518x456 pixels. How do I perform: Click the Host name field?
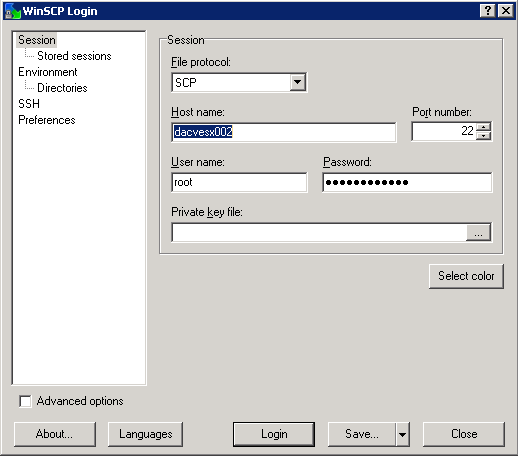coord(284,132)
